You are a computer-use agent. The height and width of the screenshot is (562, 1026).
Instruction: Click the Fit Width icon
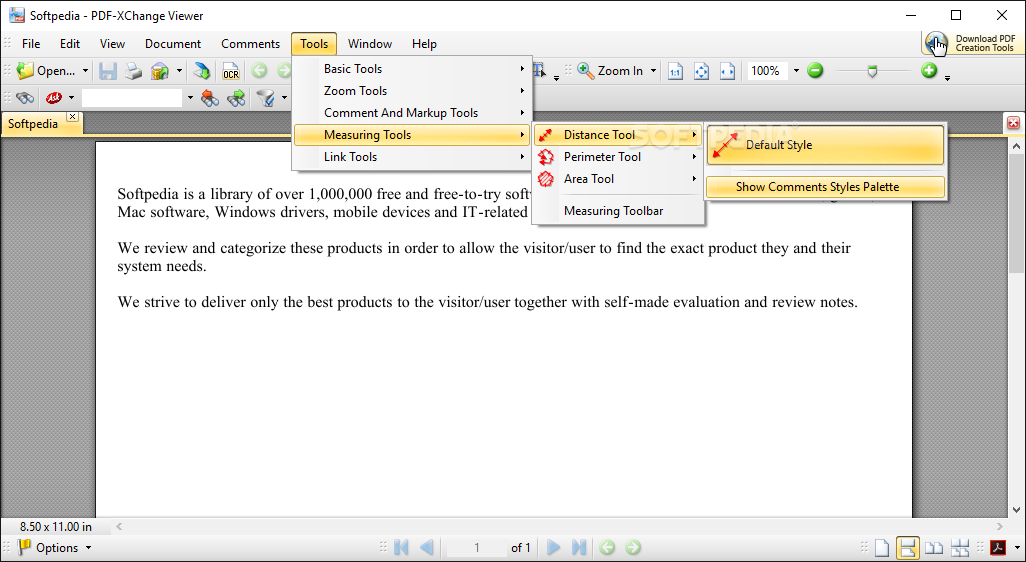tap(728, 71)
